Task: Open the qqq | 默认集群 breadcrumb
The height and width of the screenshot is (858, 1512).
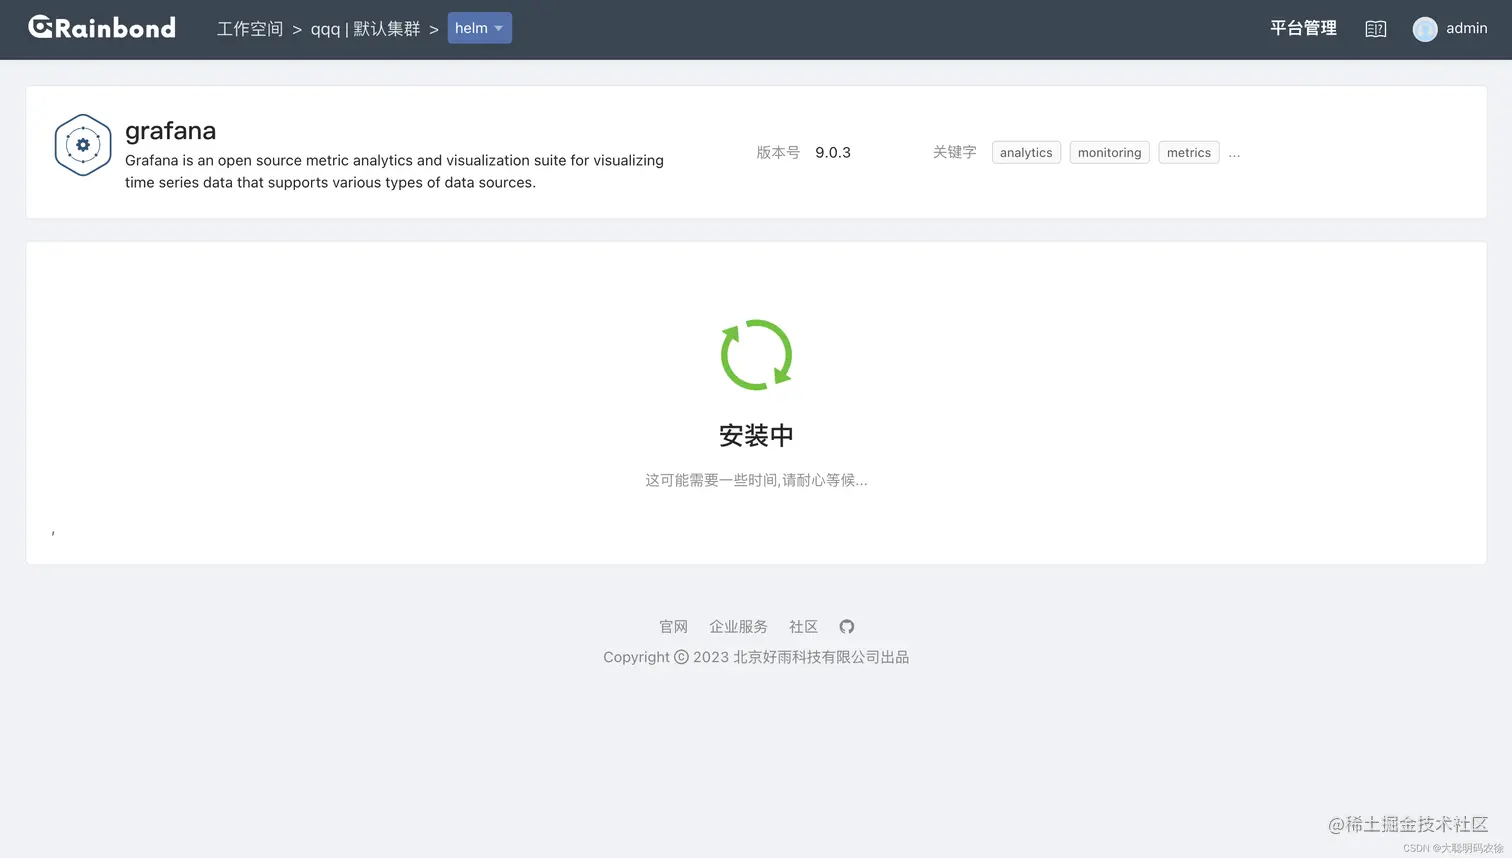Action: tap(365, 29)
